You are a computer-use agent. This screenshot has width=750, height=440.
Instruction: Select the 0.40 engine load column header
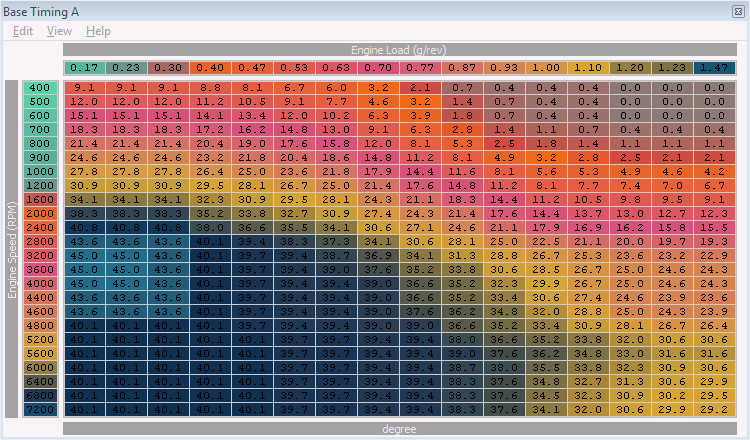tap(210, 68)
